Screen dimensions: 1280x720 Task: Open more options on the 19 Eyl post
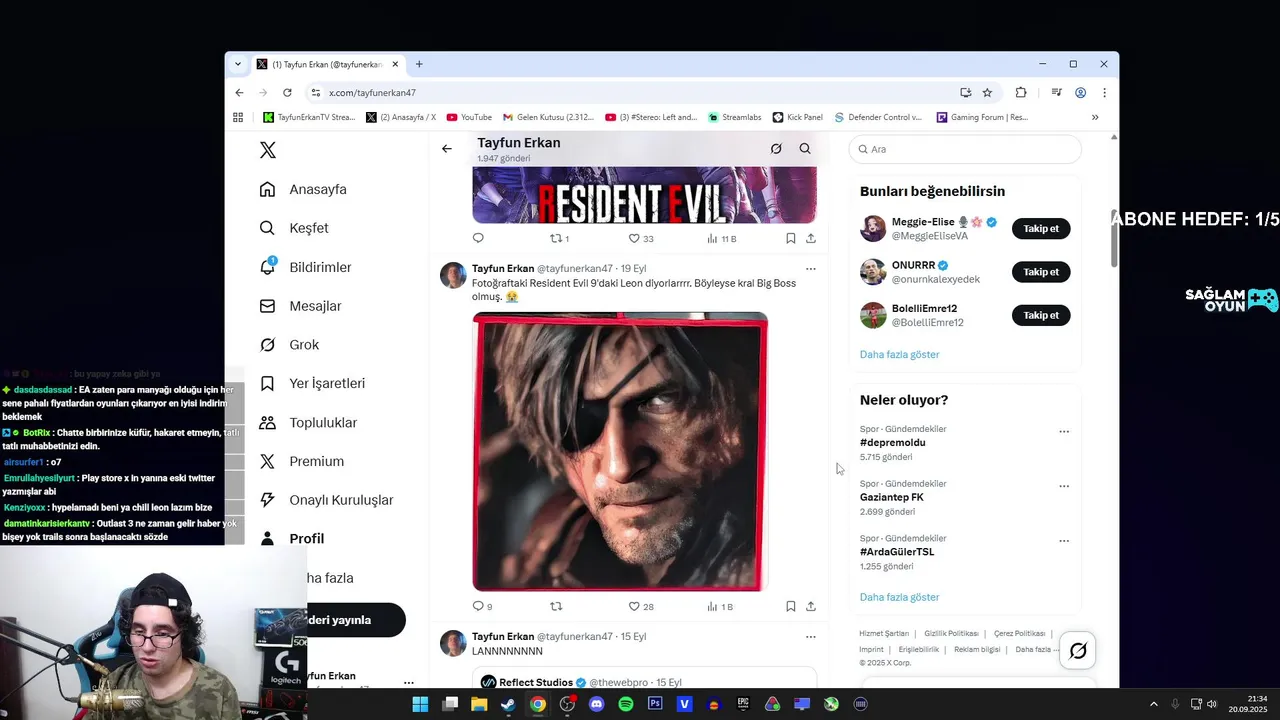point(811,269)
